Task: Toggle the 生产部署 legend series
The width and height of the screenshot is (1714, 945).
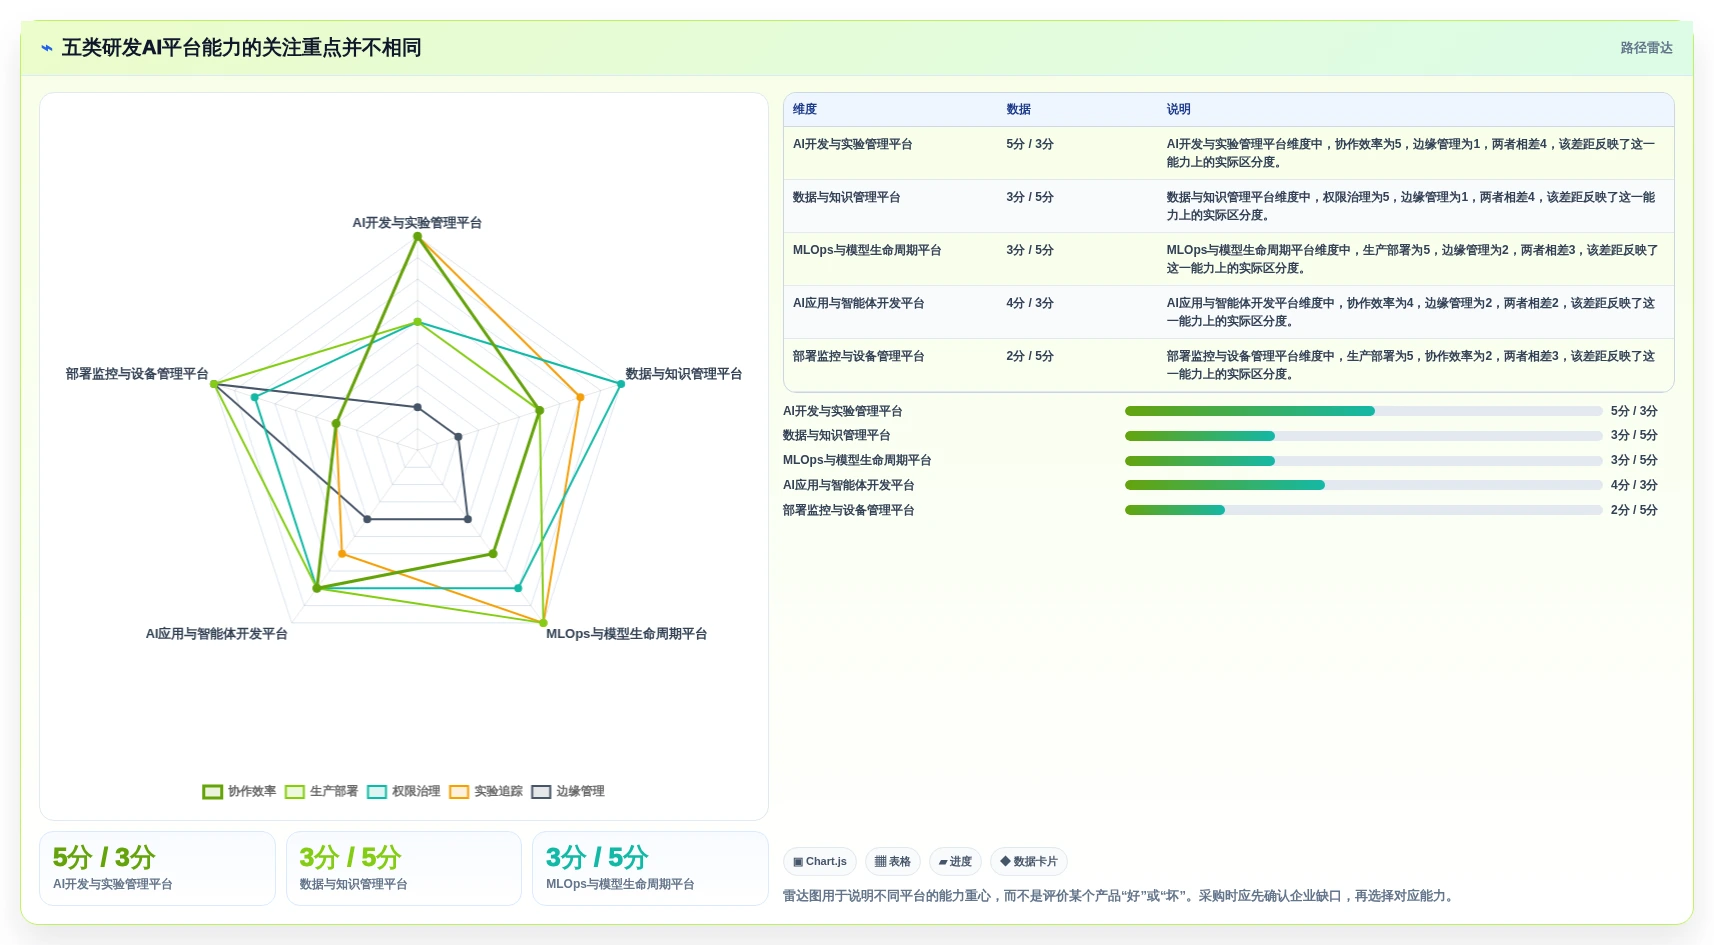Action: [321, 791]
